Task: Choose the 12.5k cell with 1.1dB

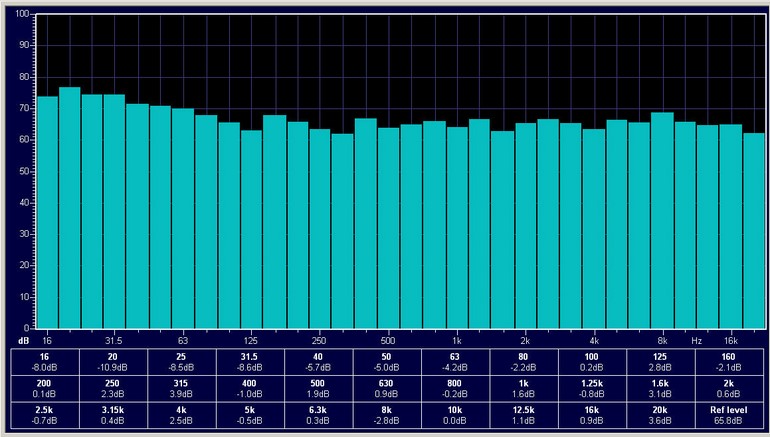Action: 523,415
